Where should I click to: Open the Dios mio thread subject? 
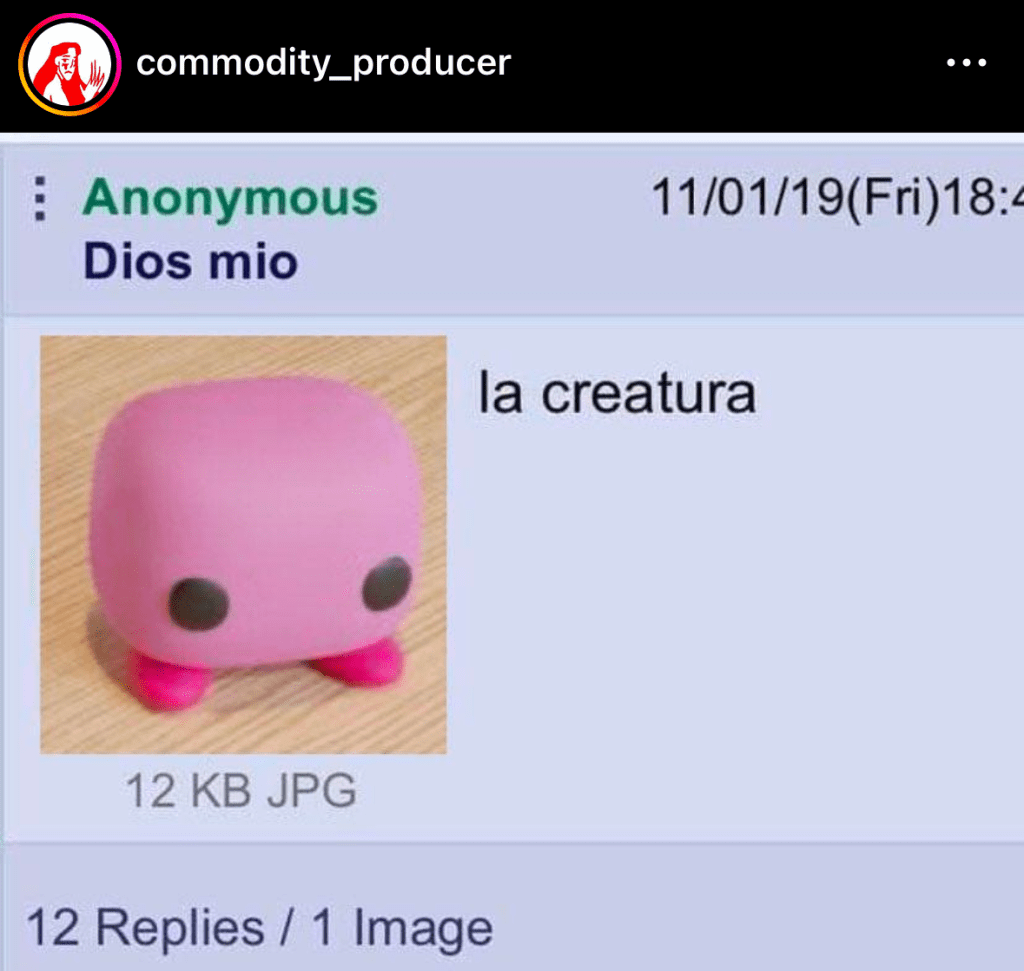pyautogui.click(x=190, y=262)
